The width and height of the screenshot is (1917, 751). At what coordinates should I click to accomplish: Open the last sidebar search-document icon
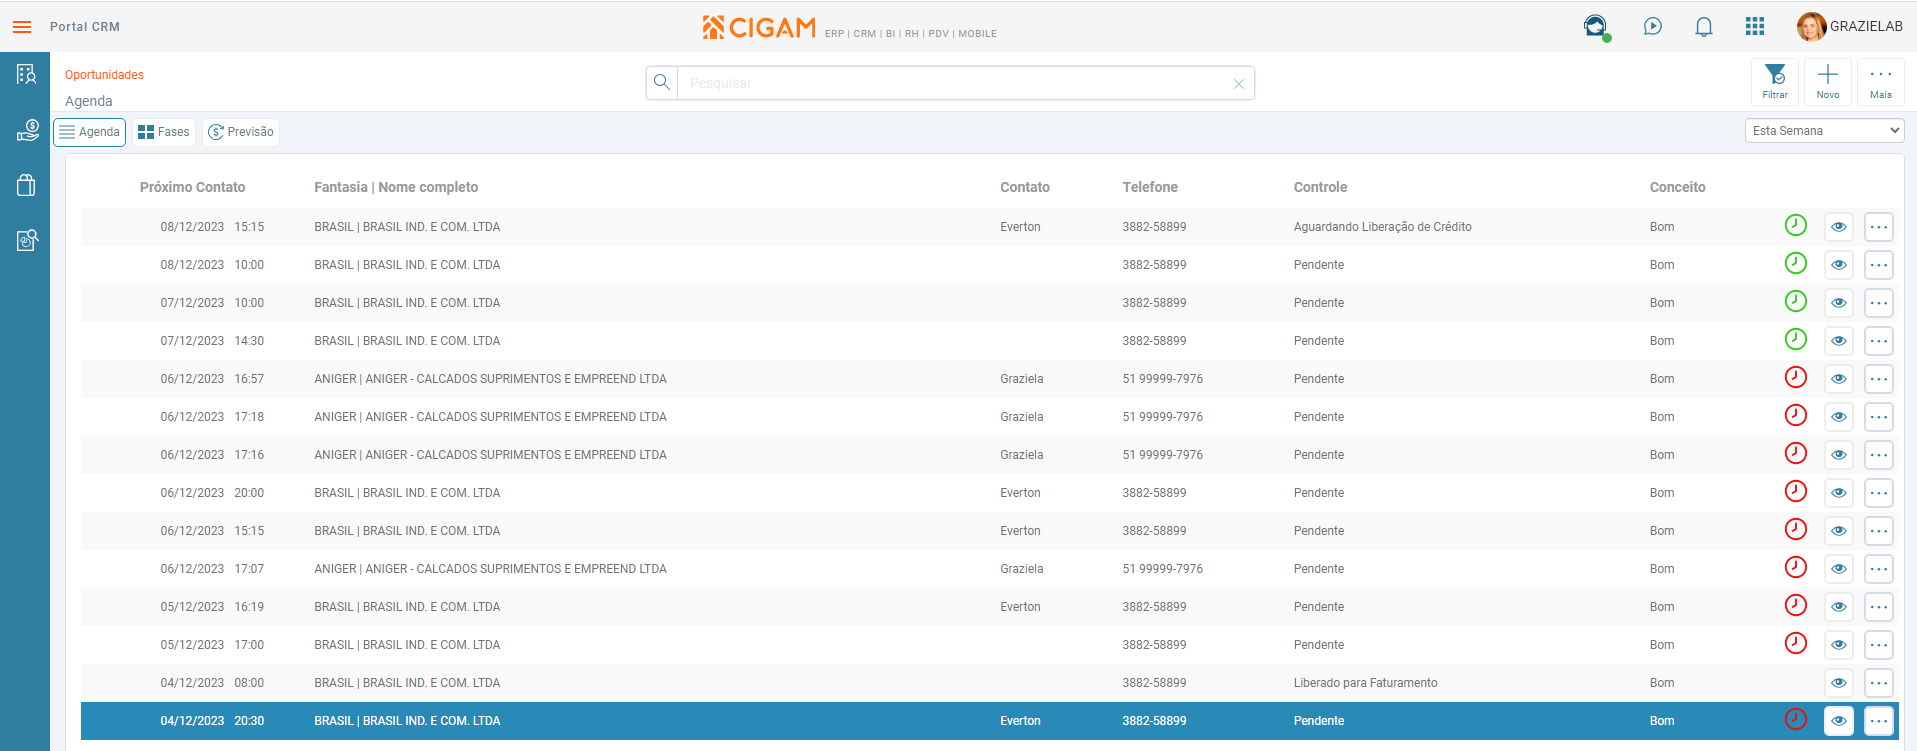point(27,240)
